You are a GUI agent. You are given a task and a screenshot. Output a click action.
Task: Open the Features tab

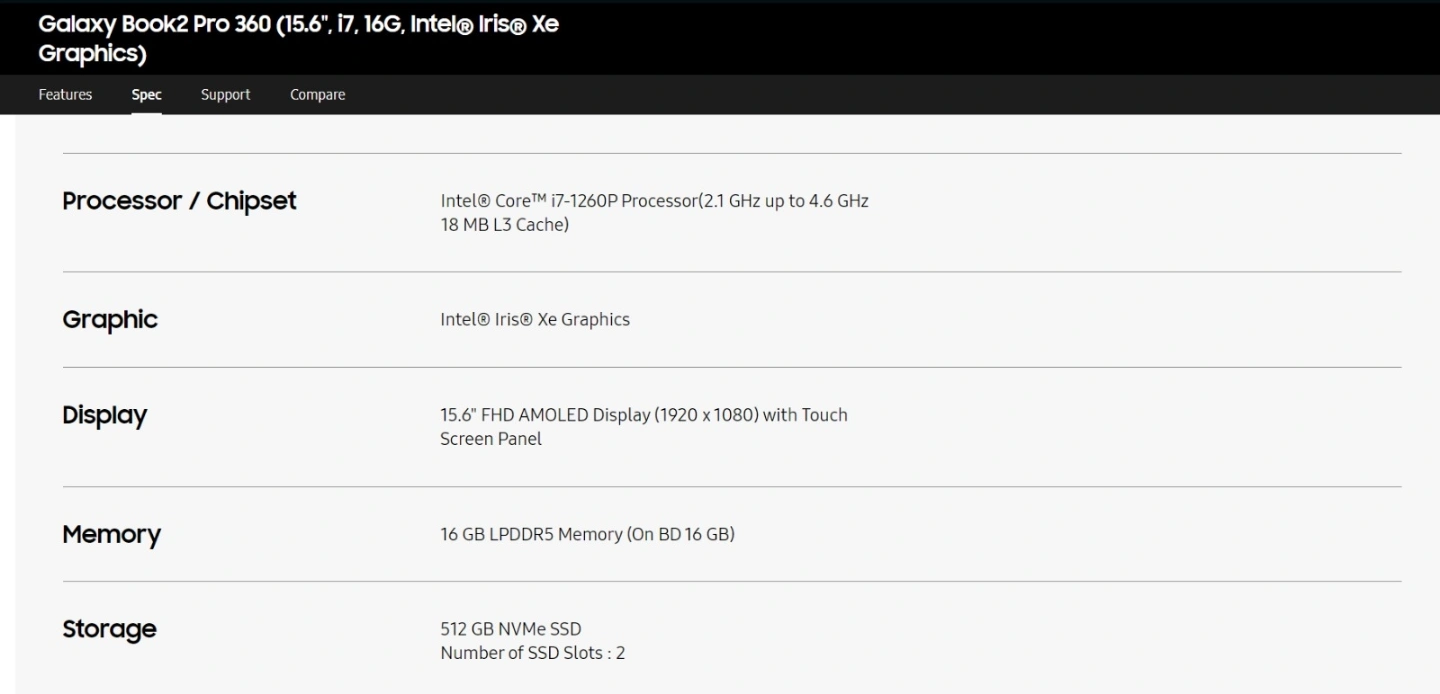(65, 95)
